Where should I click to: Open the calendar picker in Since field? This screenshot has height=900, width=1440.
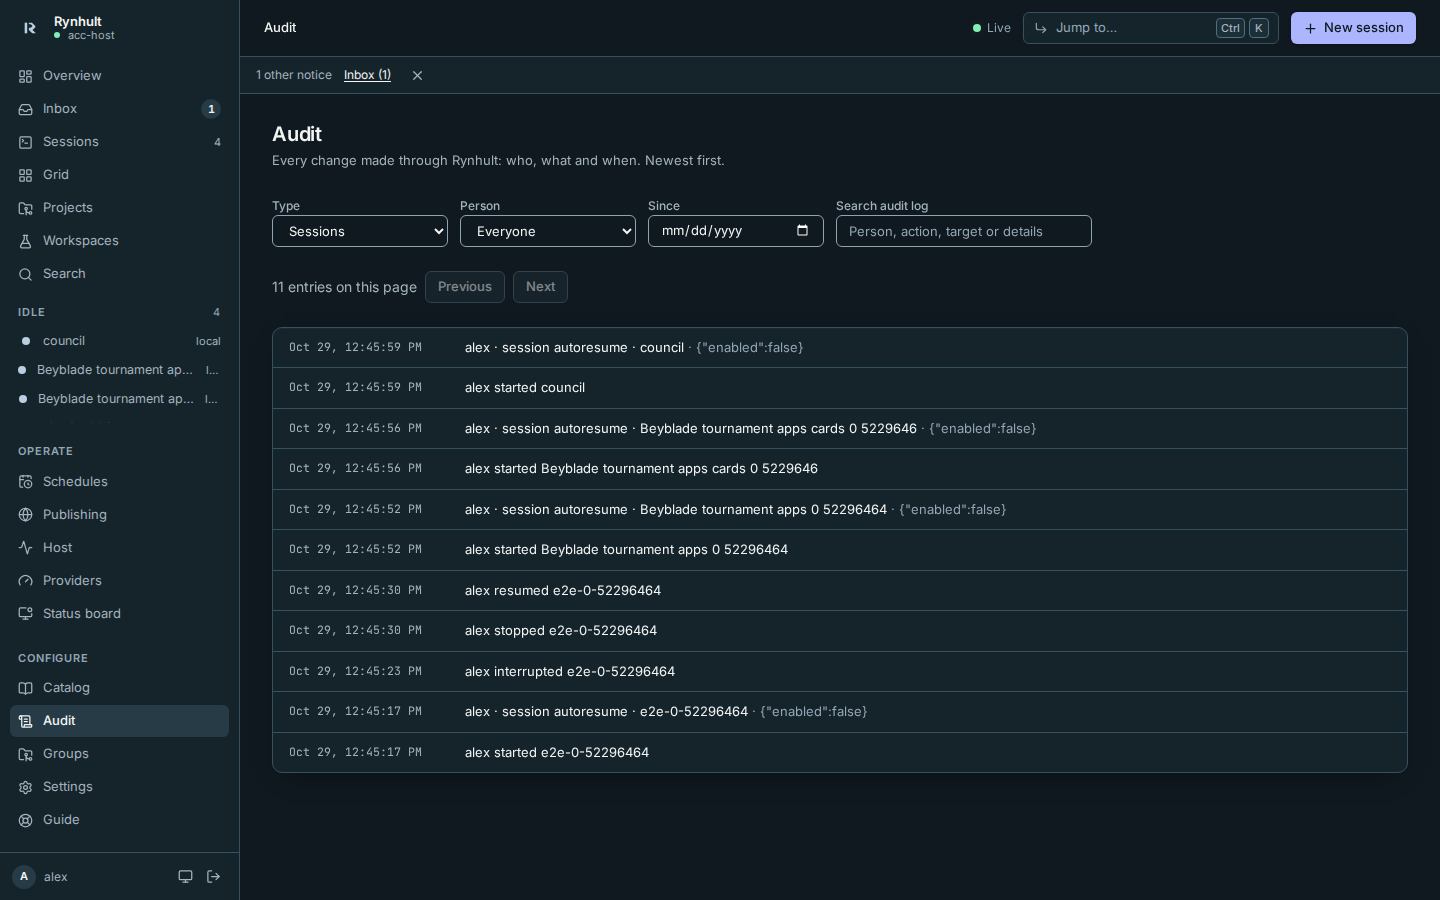coord(802,231)
